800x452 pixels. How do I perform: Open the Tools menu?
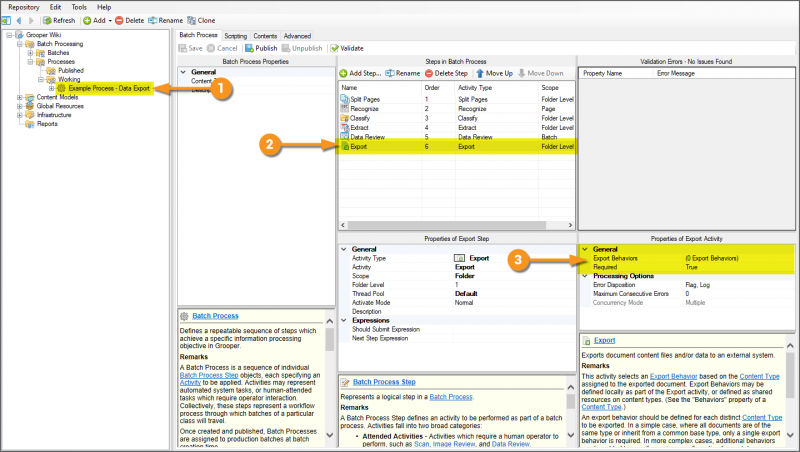coord(79,7)
